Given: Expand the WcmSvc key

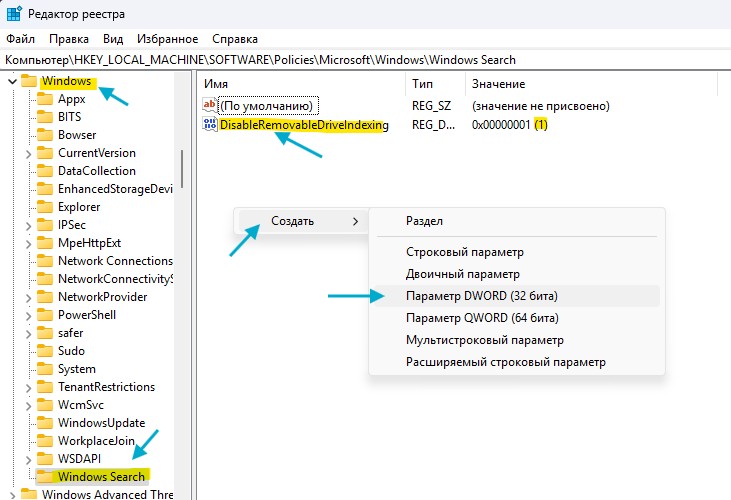Looking at the screenshot, I should (28, 405).
